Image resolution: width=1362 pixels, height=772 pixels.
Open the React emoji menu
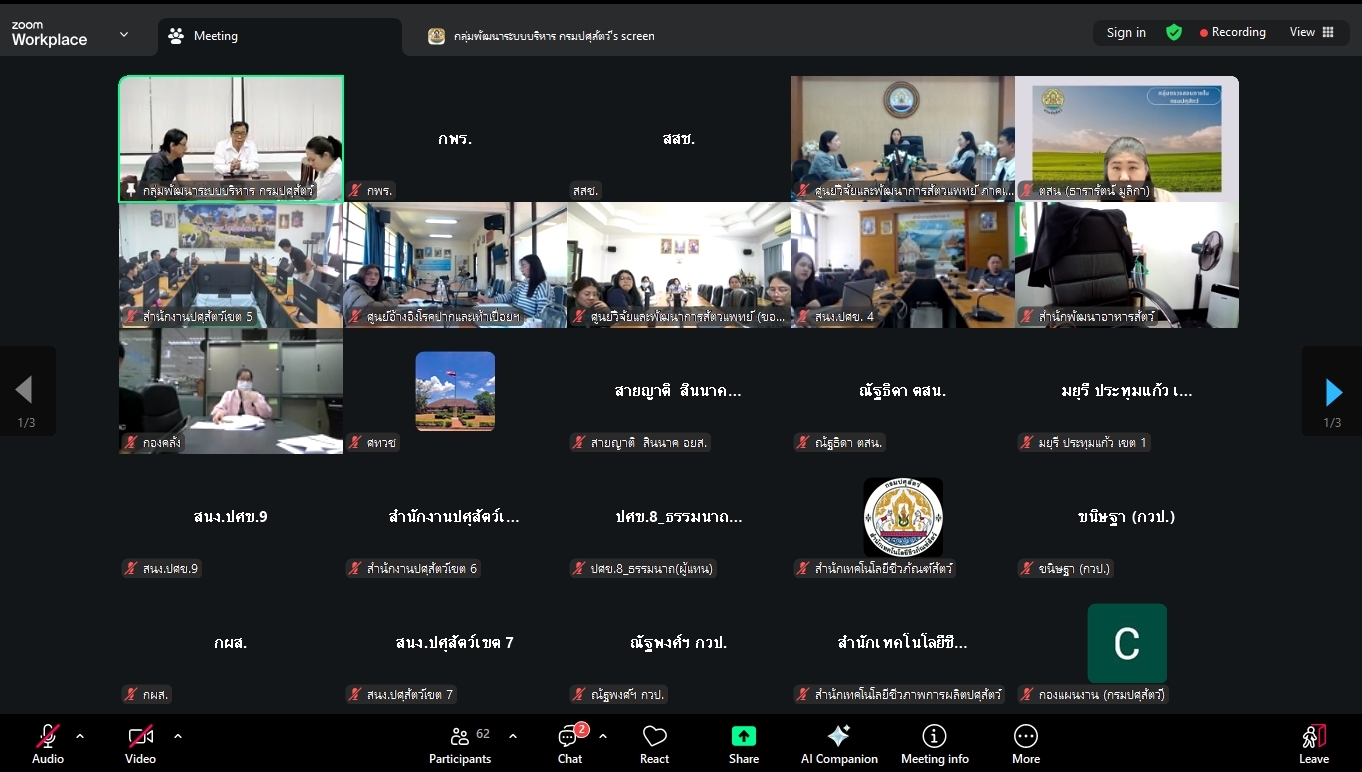click(655, 744)
